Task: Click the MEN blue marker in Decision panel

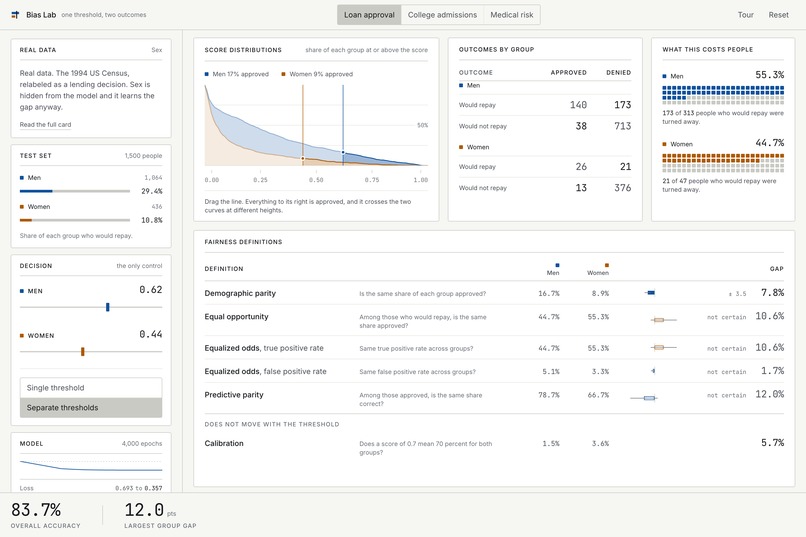Action: pos(22,291)
